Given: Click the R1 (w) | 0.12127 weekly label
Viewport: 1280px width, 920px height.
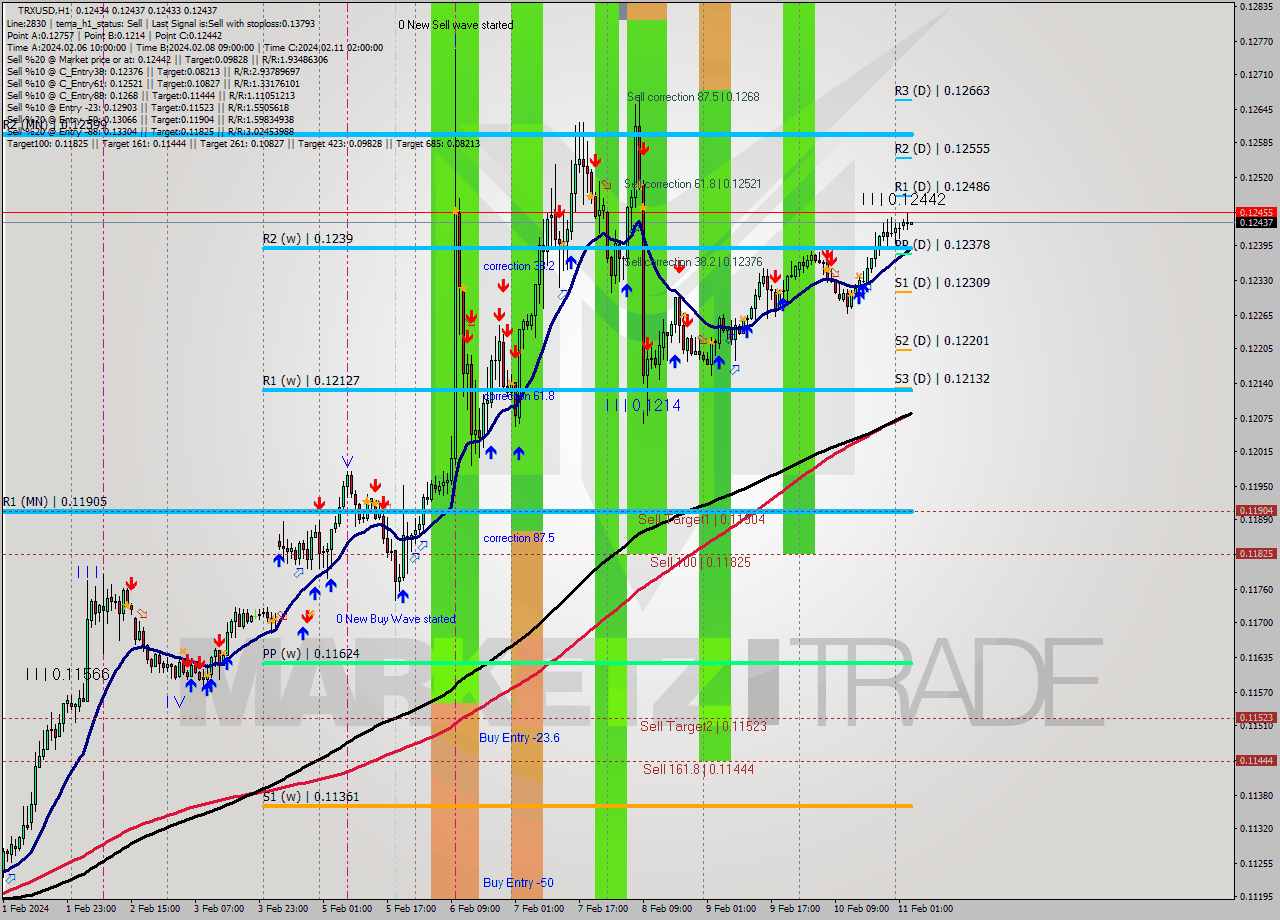Looking at the screenshot, I should coord(311,381).
